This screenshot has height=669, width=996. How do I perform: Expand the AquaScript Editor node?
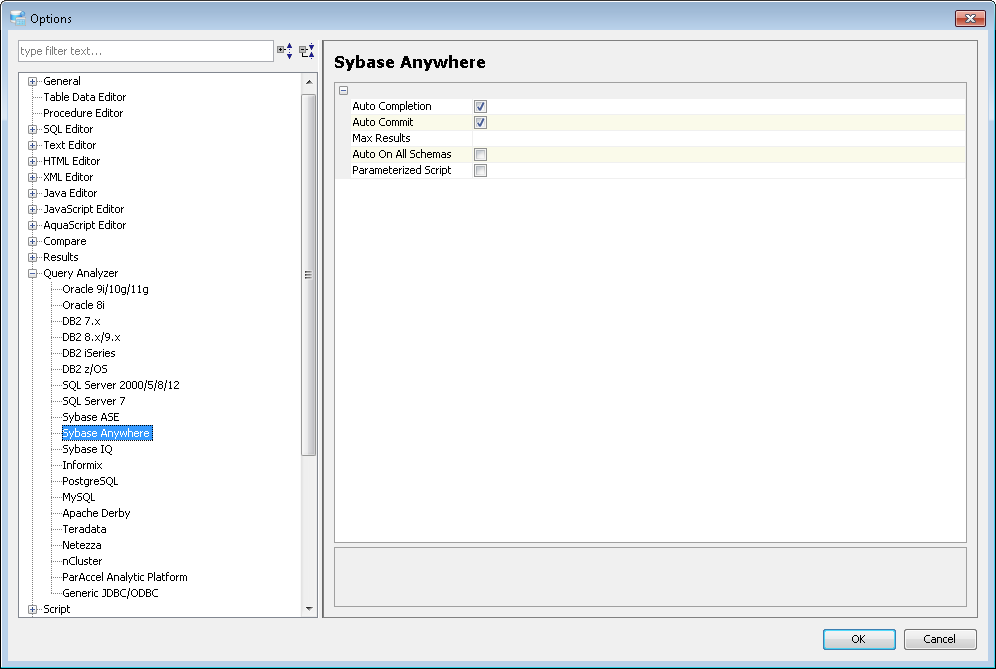click(32, 226)
